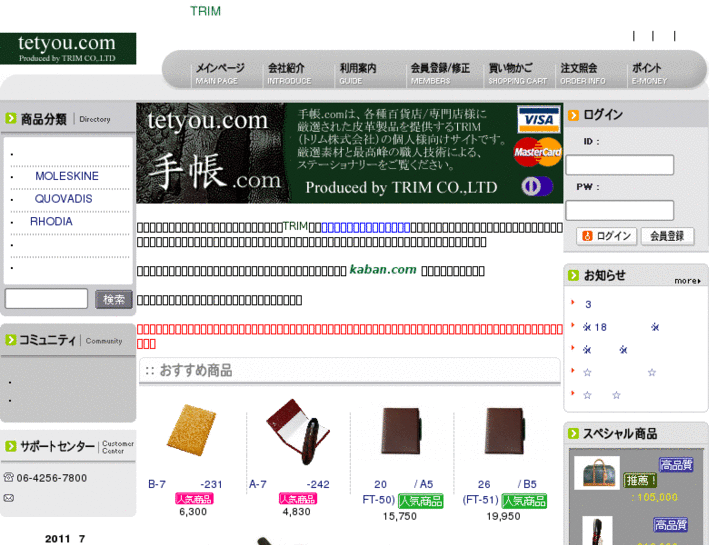Open the kaban.com link

[383, 269]
